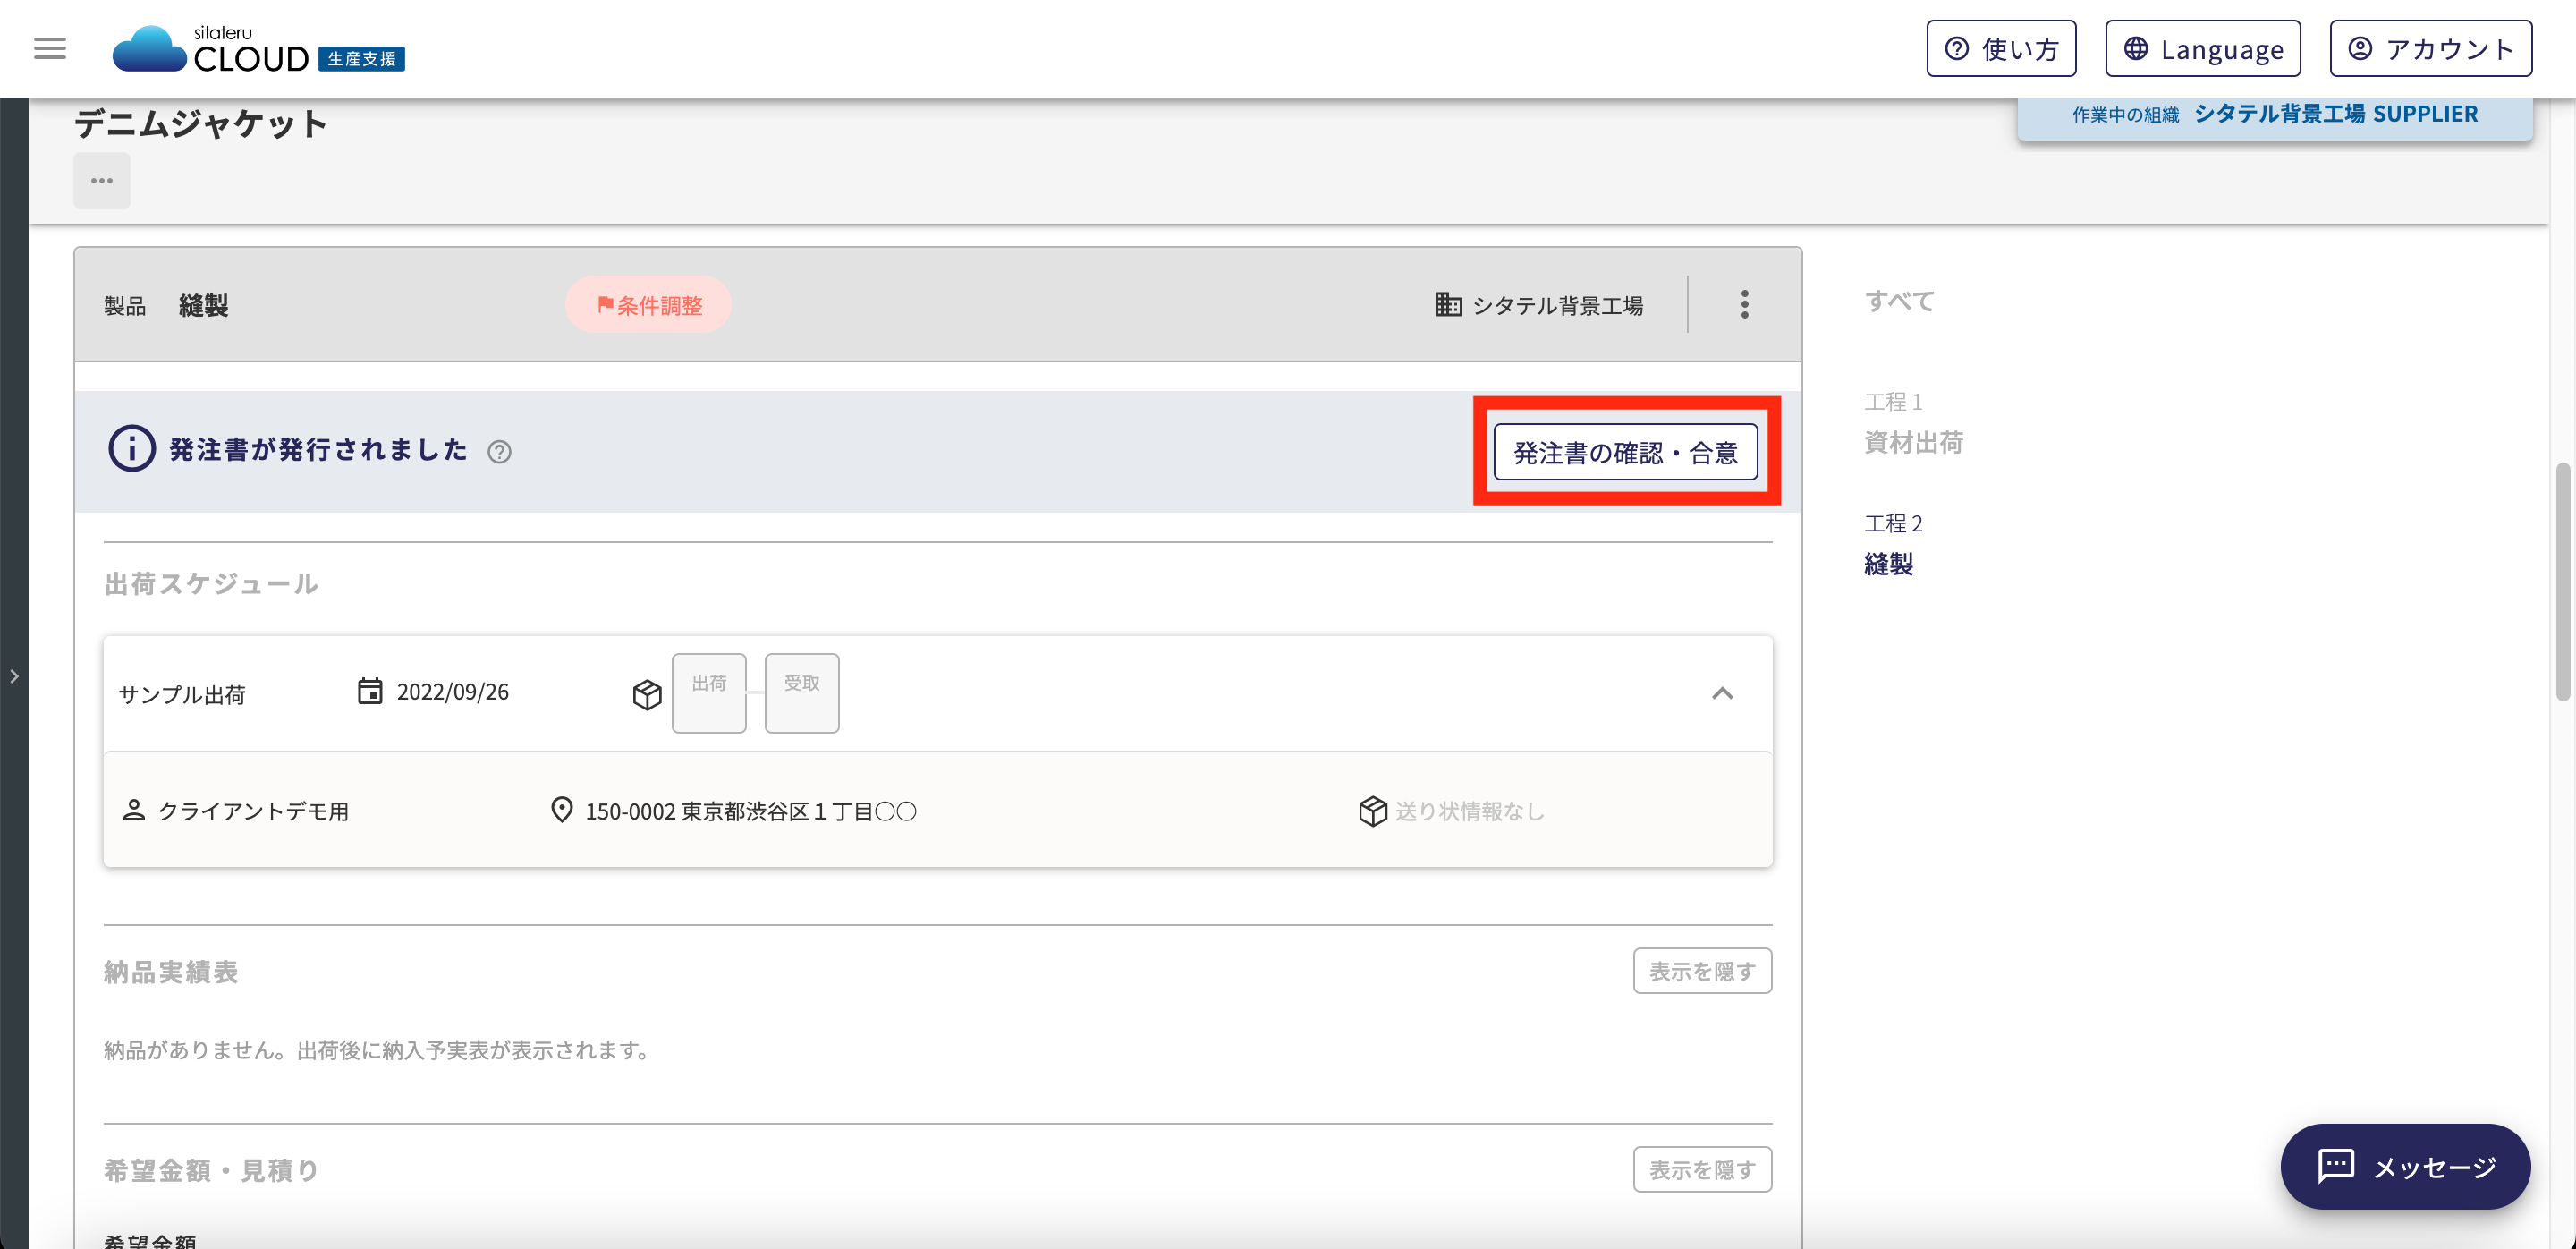This screenshot has height=1249, width=2576.
Task: Click the 受取 status step
Action: coord(802,693)
